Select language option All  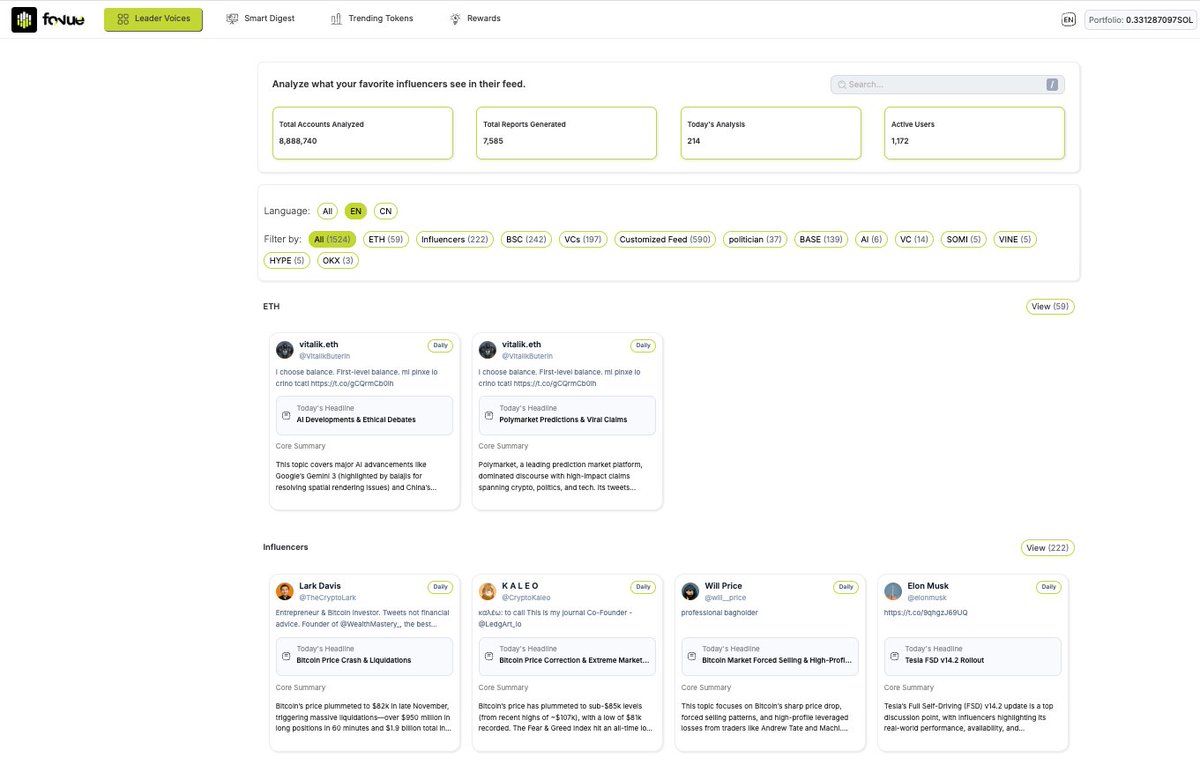click(327, 211)
